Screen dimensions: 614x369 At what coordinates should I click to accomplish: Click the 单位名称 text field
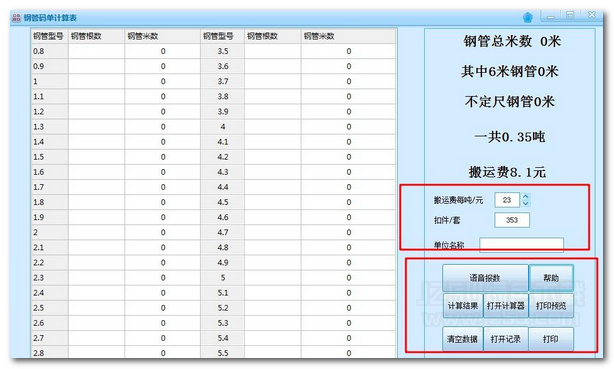522,245
